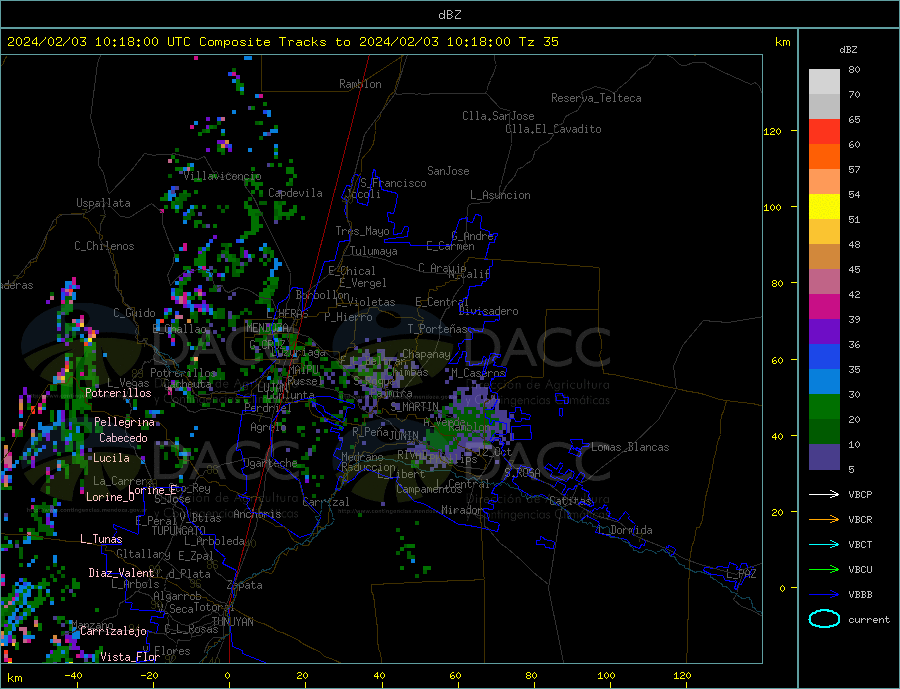Click the 'TUNUYAN' map label

[232, 622]
